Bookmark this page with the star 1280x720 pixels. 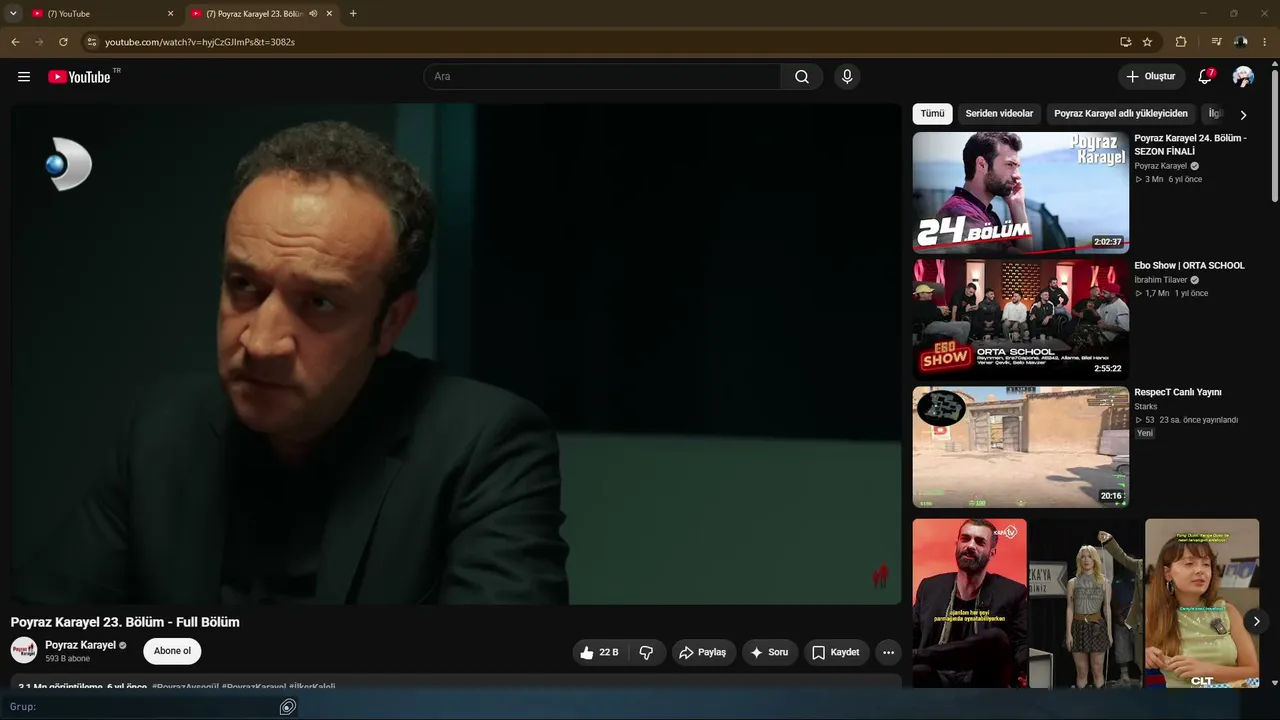click(1147, 42)
